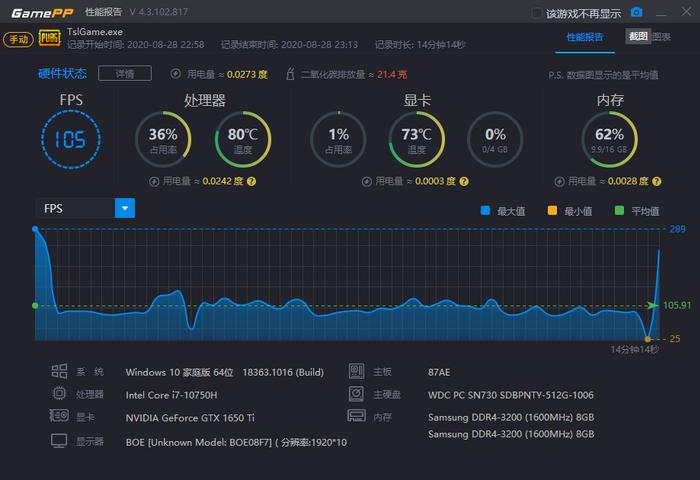Click the minimum 25 marker on chart
Screen dimensions: 700x480
(647, 339)
